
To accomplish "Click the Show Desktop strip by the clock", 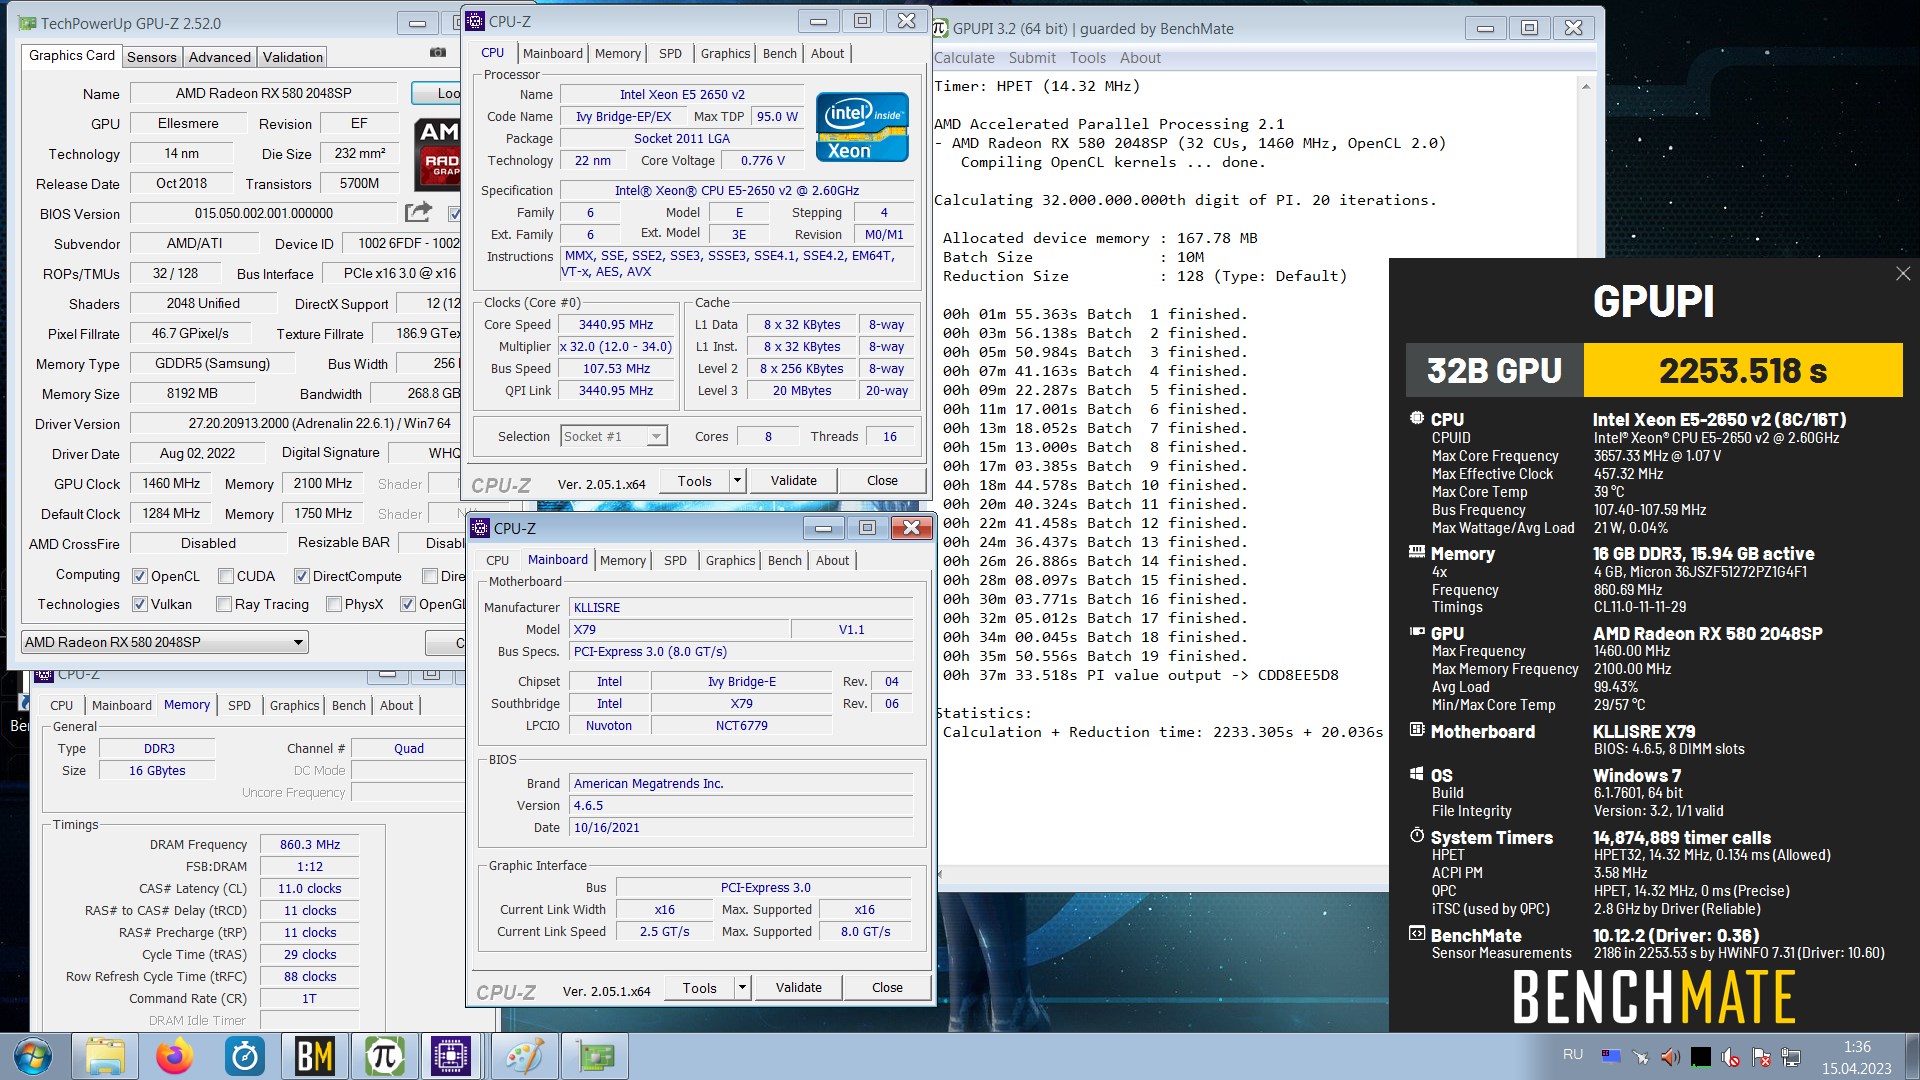I will 1914,1057.
